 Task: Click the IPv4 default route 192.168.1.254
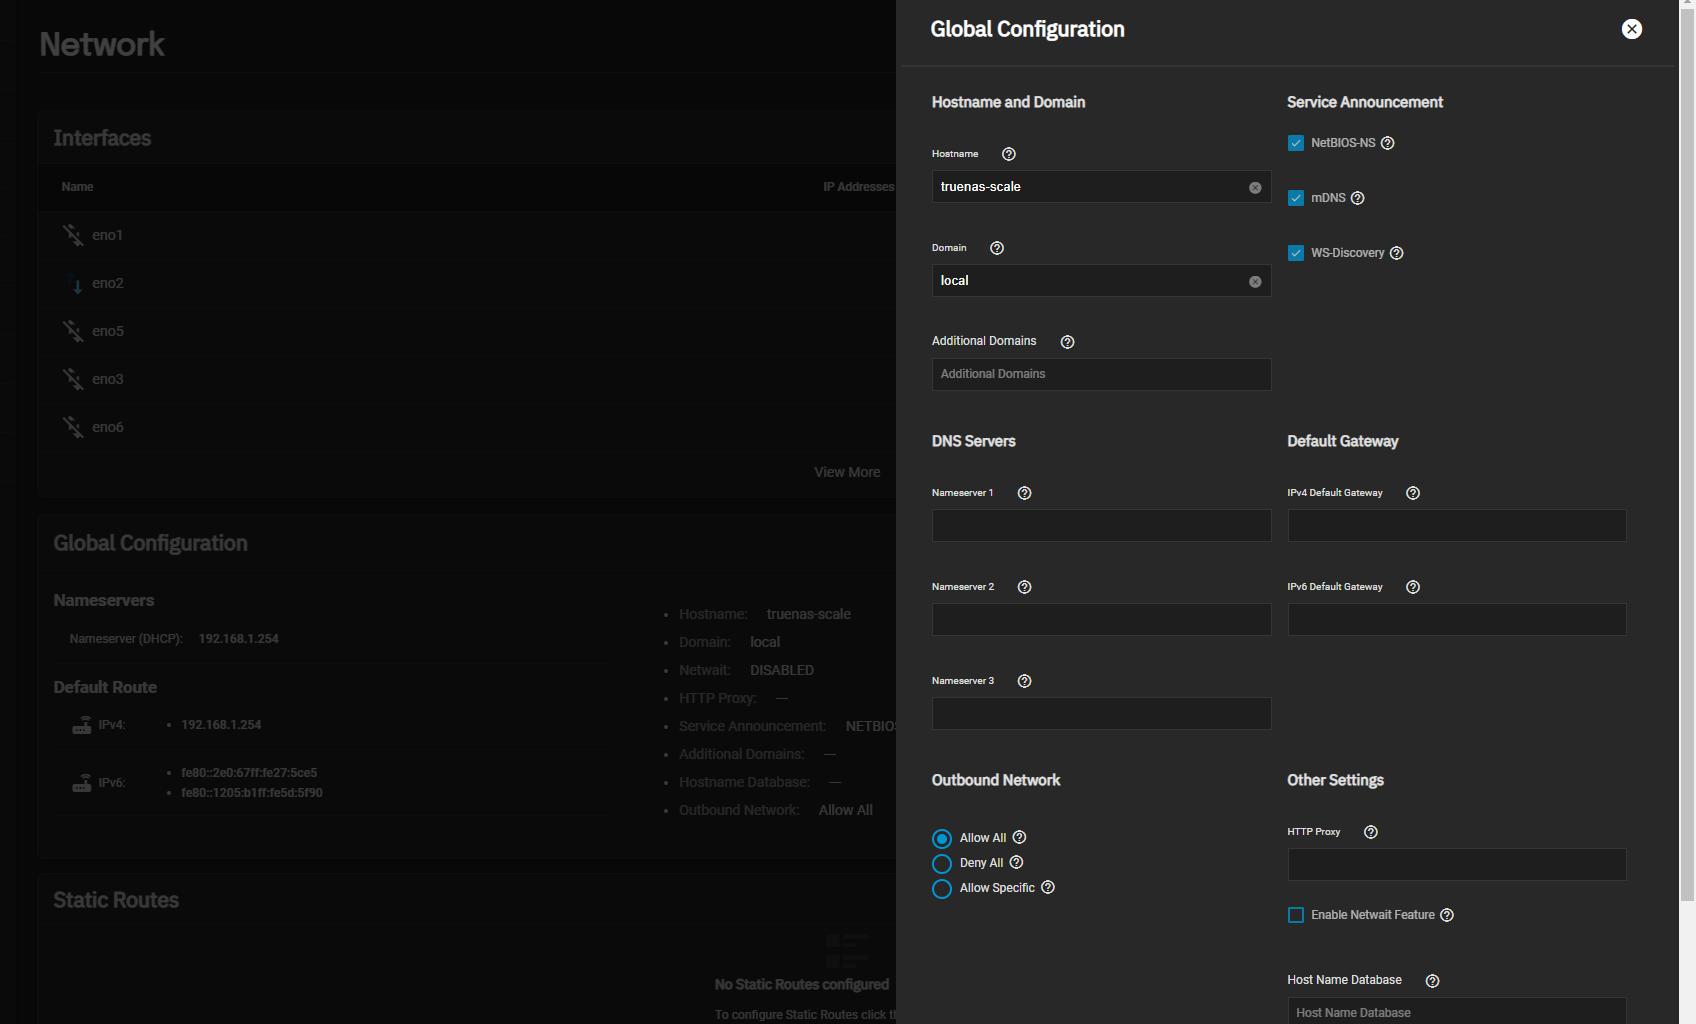pos(221,725)
